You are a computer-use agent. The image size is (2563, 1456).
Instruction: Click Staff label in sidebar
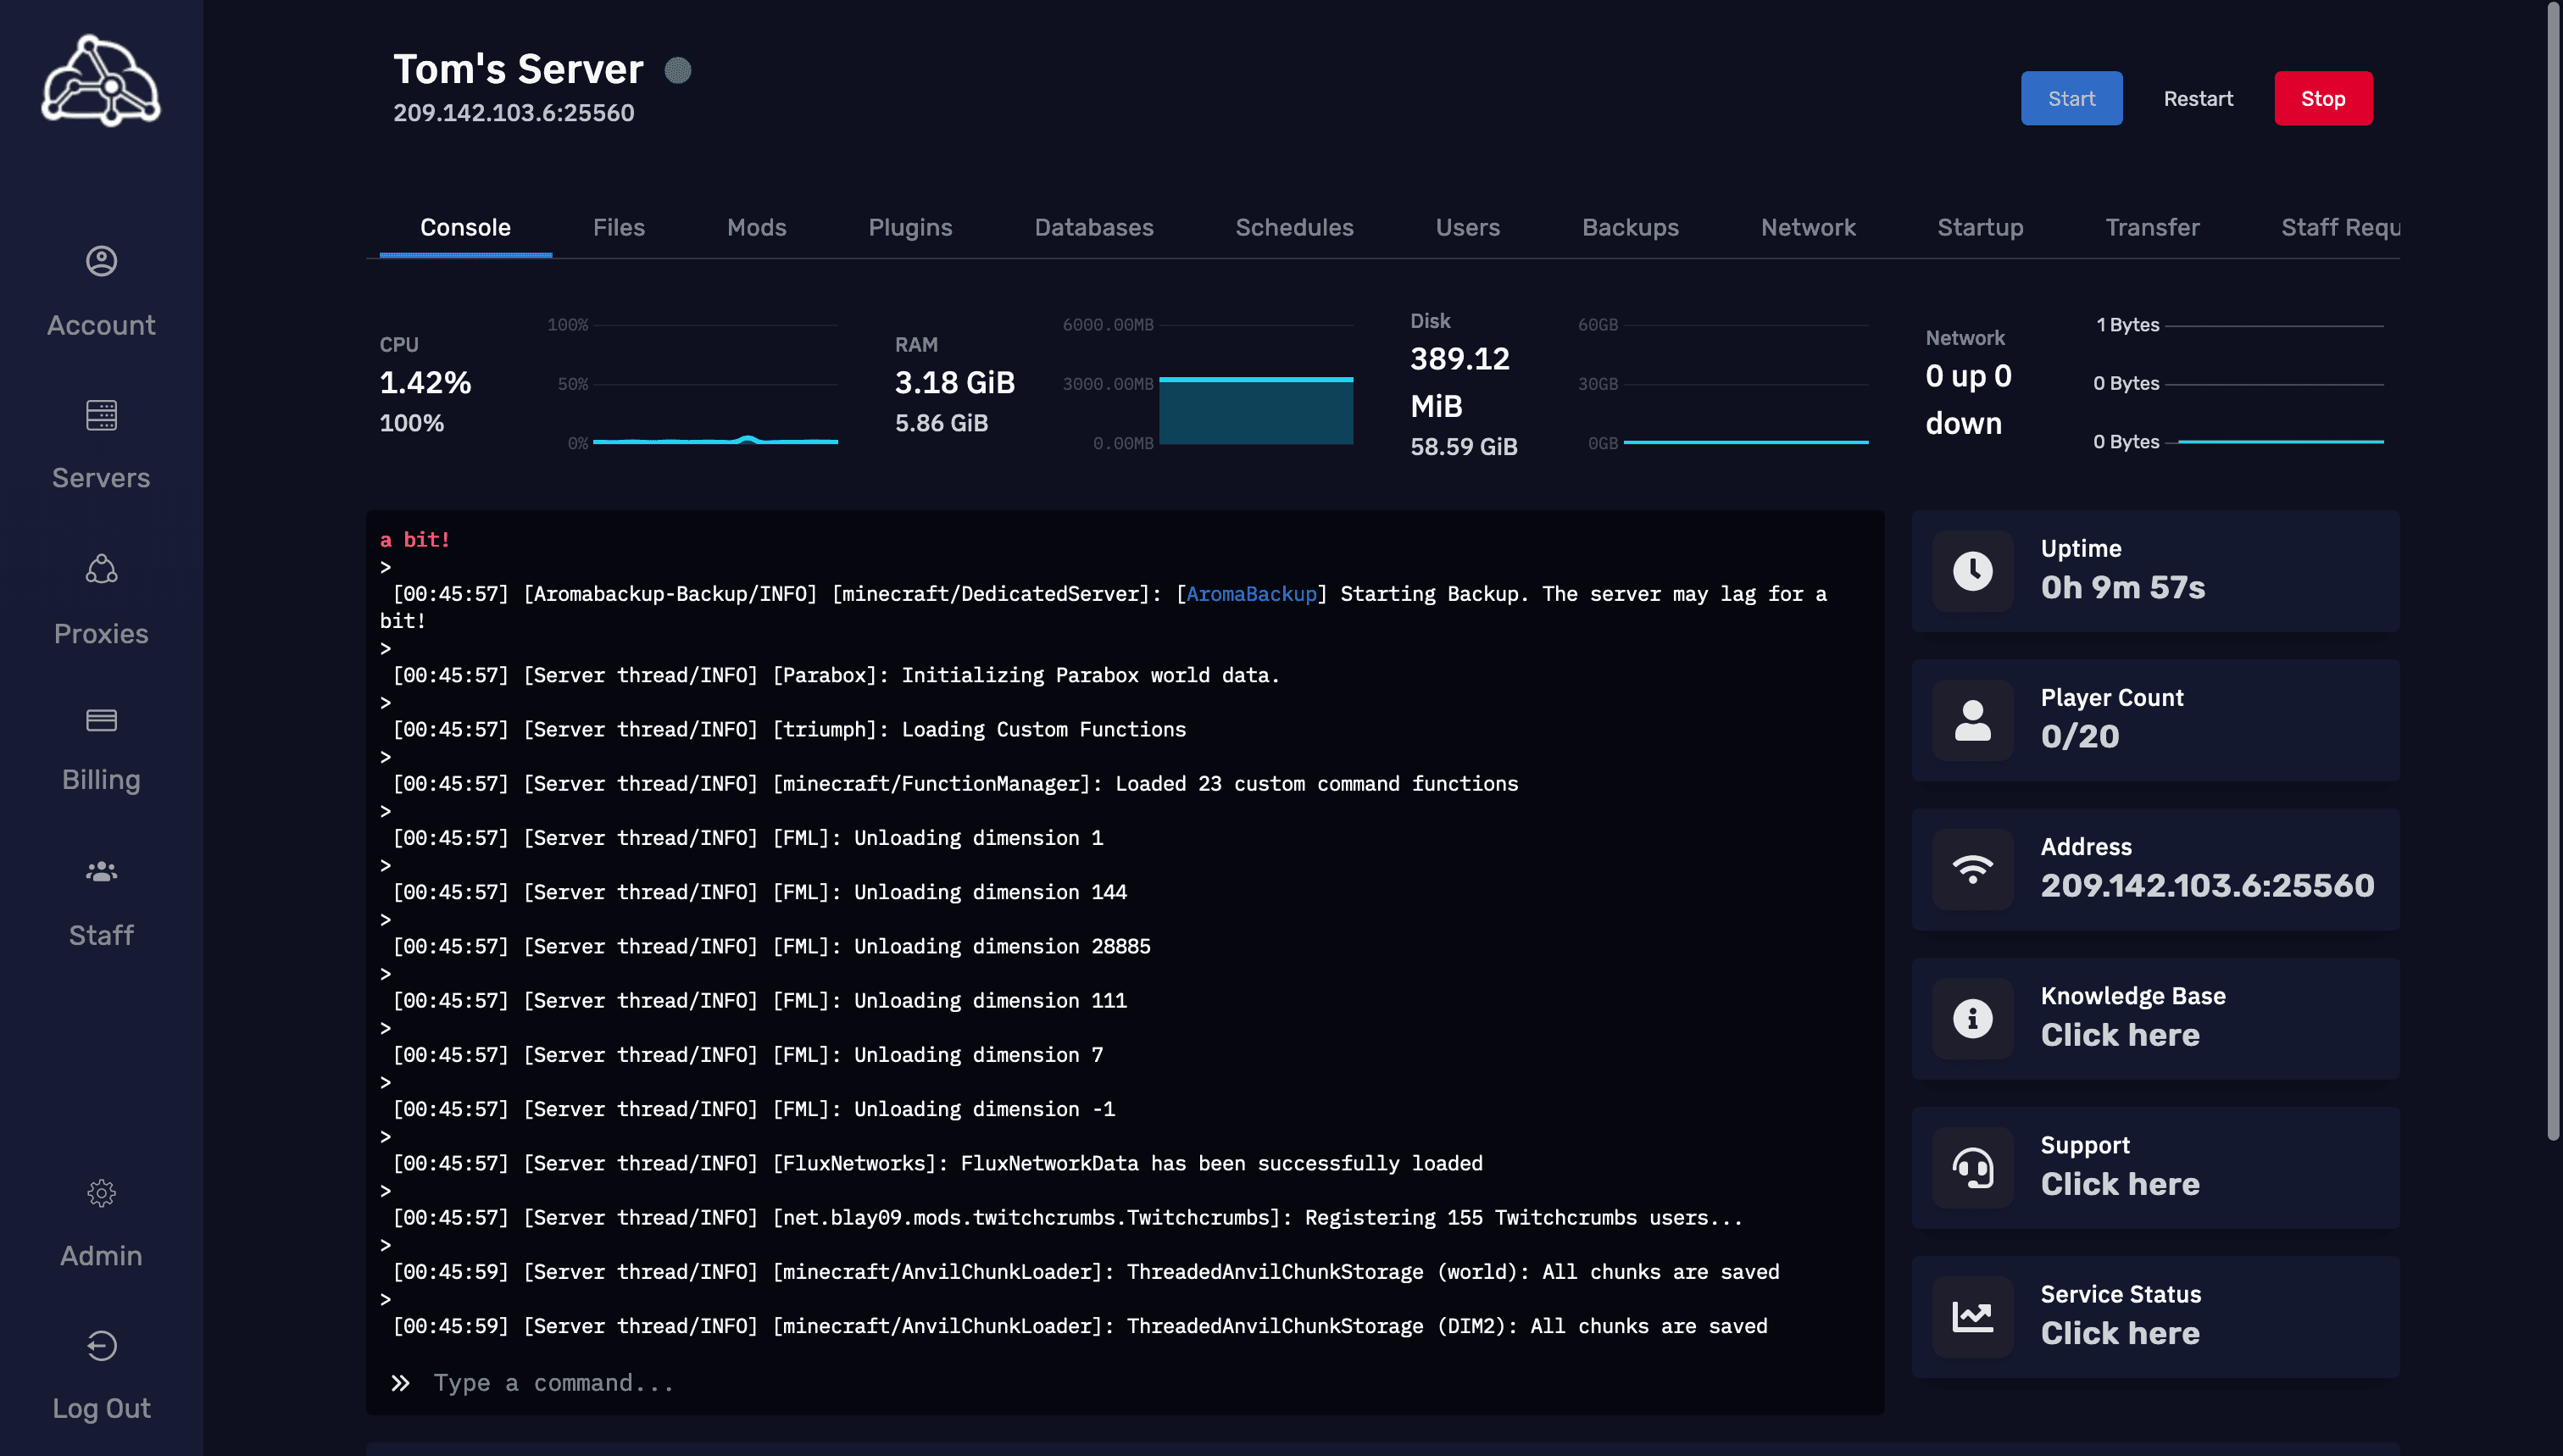[x=101, y=935]
